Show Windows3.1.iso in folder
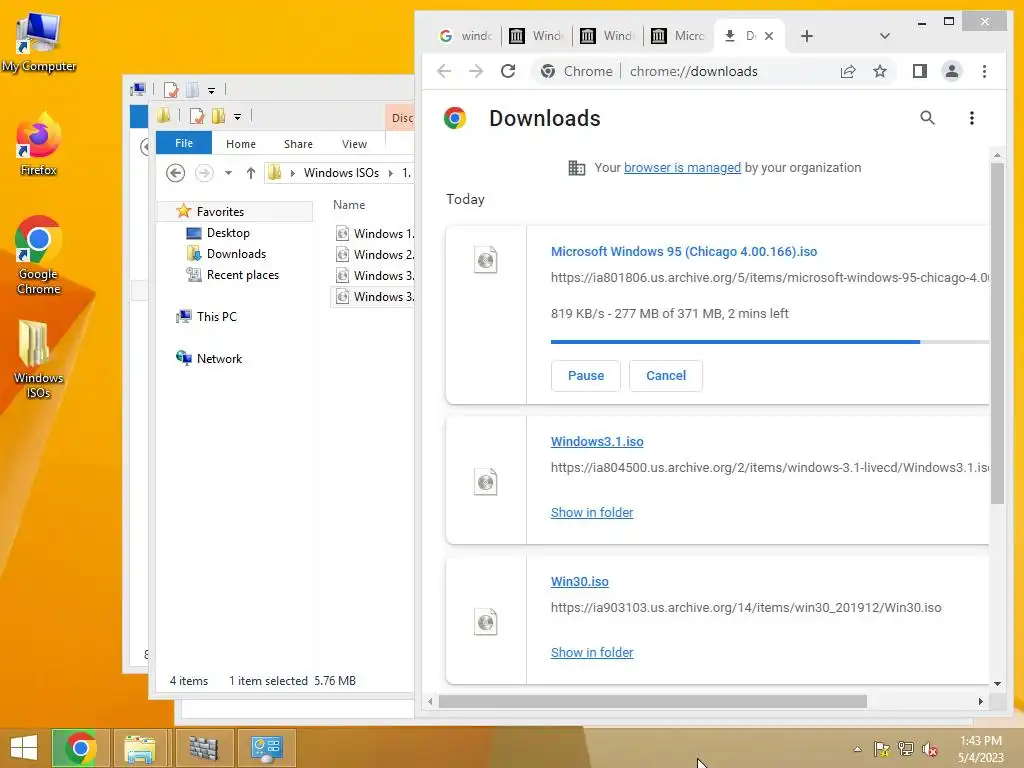The image size is (1024, 768). [592, 513]
